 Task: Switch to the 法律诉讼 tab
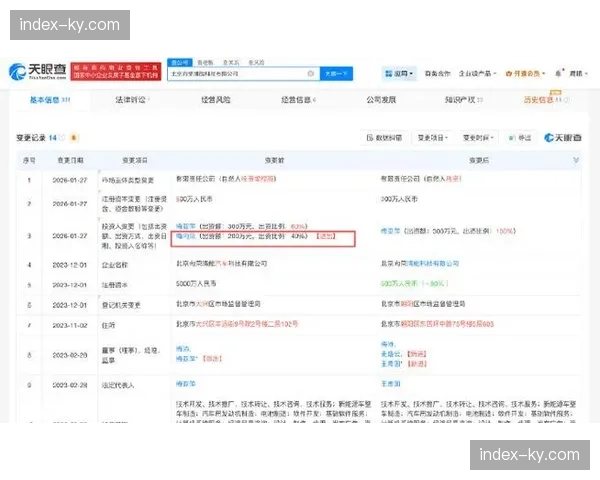[x=132, y=100]
